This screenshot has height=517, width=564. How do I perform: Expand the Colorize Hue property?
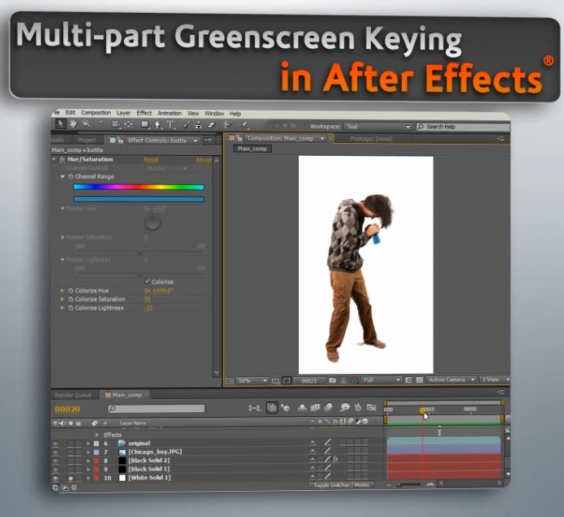coord(62,290)
